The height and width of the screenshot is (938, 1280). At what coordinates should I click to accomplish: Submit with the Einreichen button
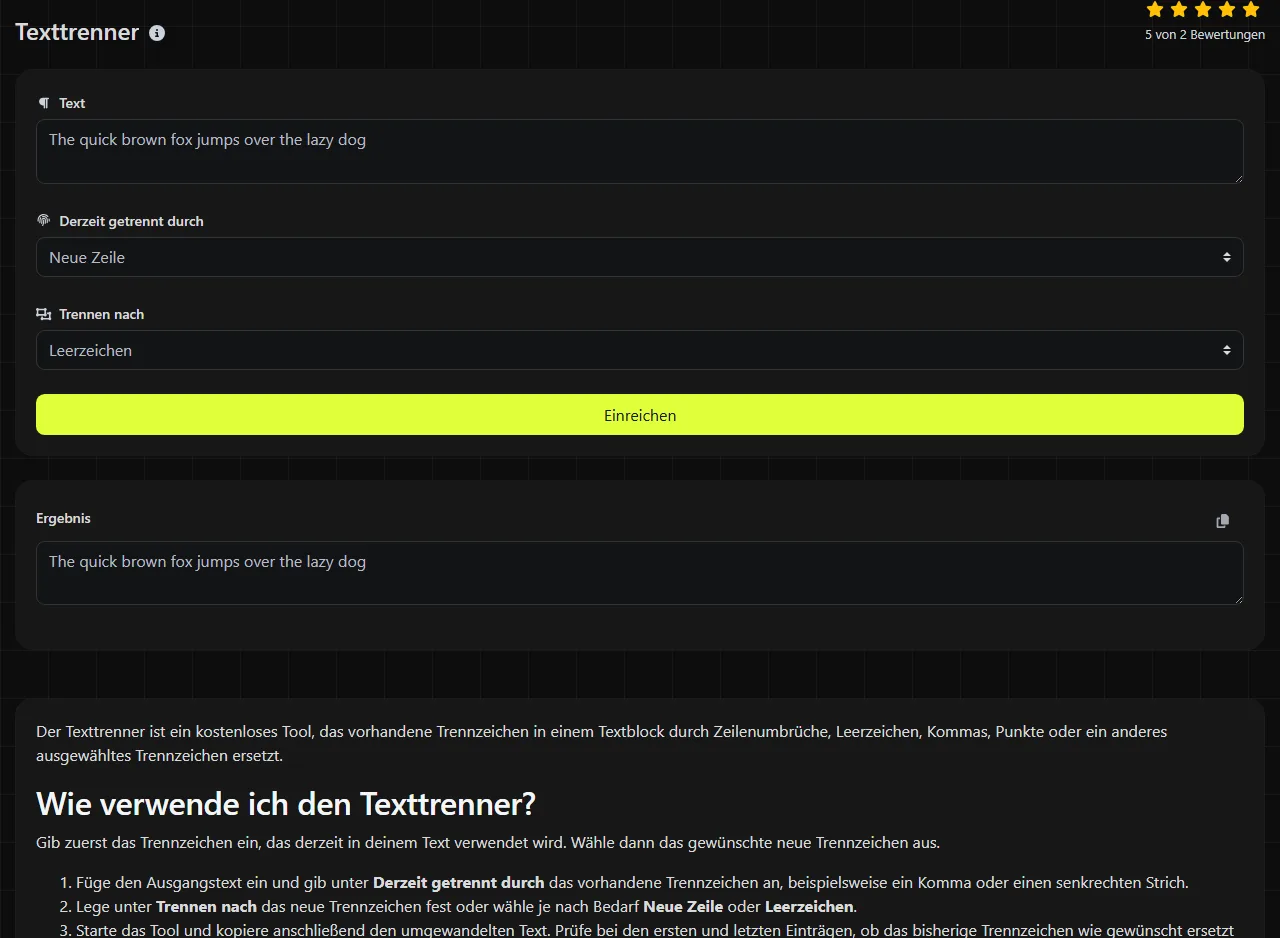640,415
